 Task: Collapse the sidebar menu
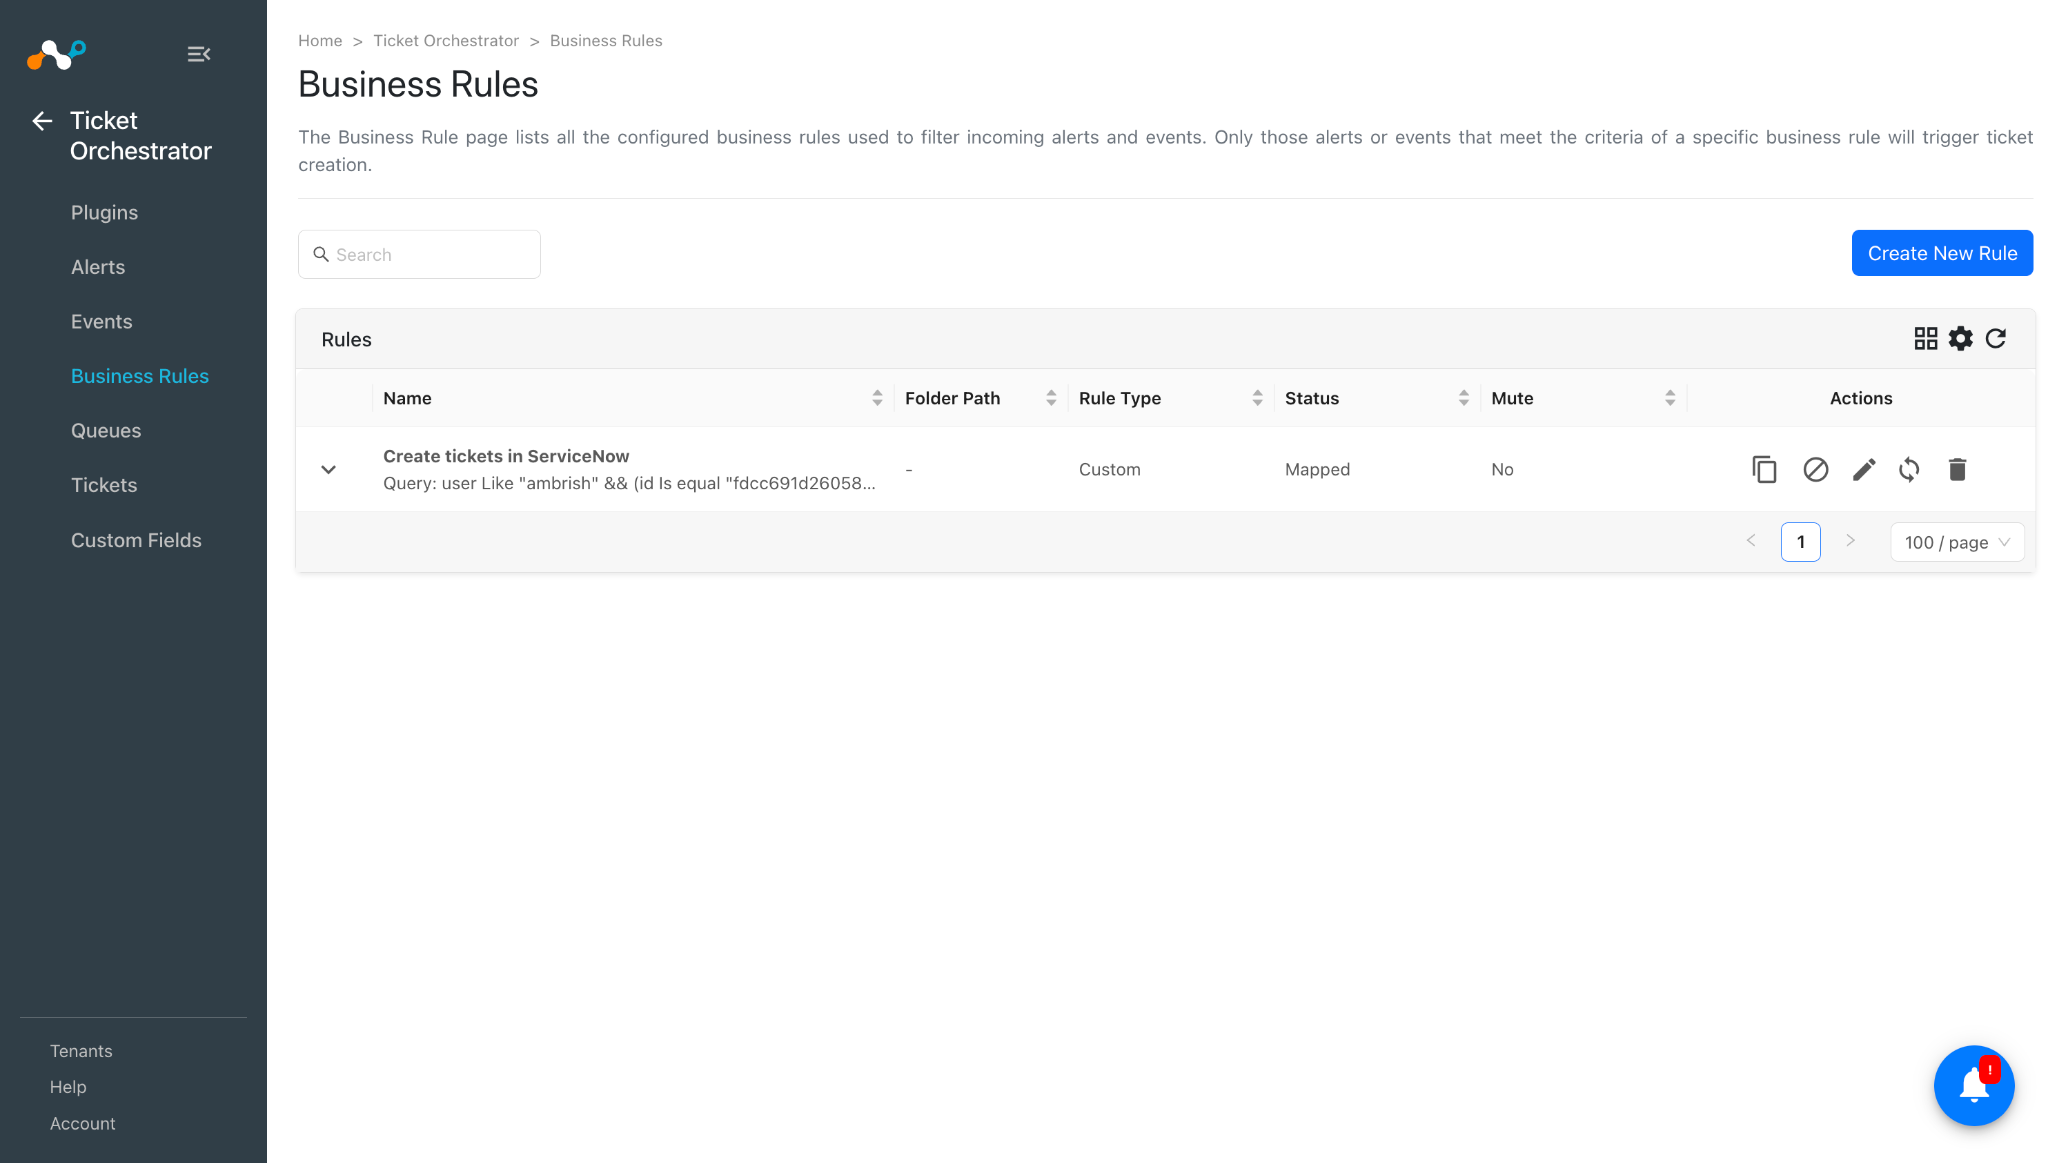click(x=199, y=54)
